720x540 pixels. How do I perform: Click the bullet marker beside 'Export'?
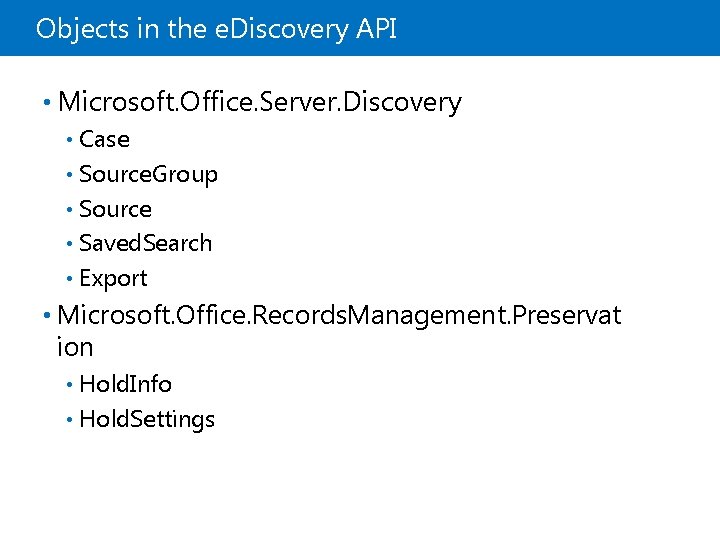[69, 278]
